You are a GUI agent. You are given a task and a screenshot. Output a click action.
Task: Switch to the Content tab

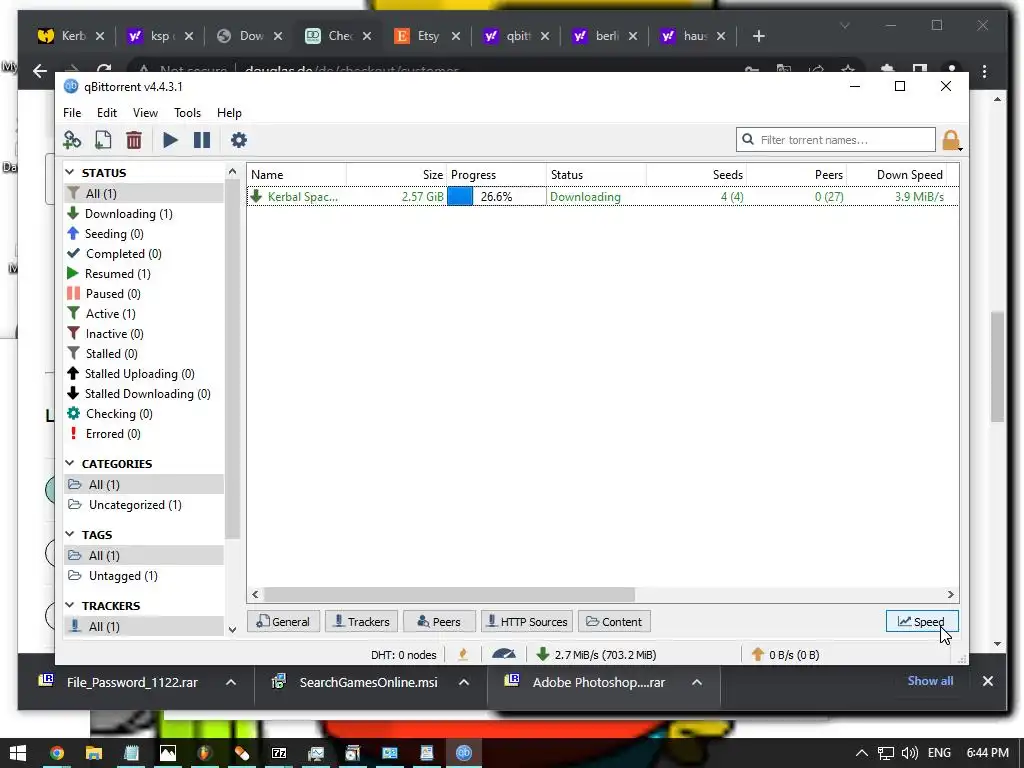click(615, 621)
